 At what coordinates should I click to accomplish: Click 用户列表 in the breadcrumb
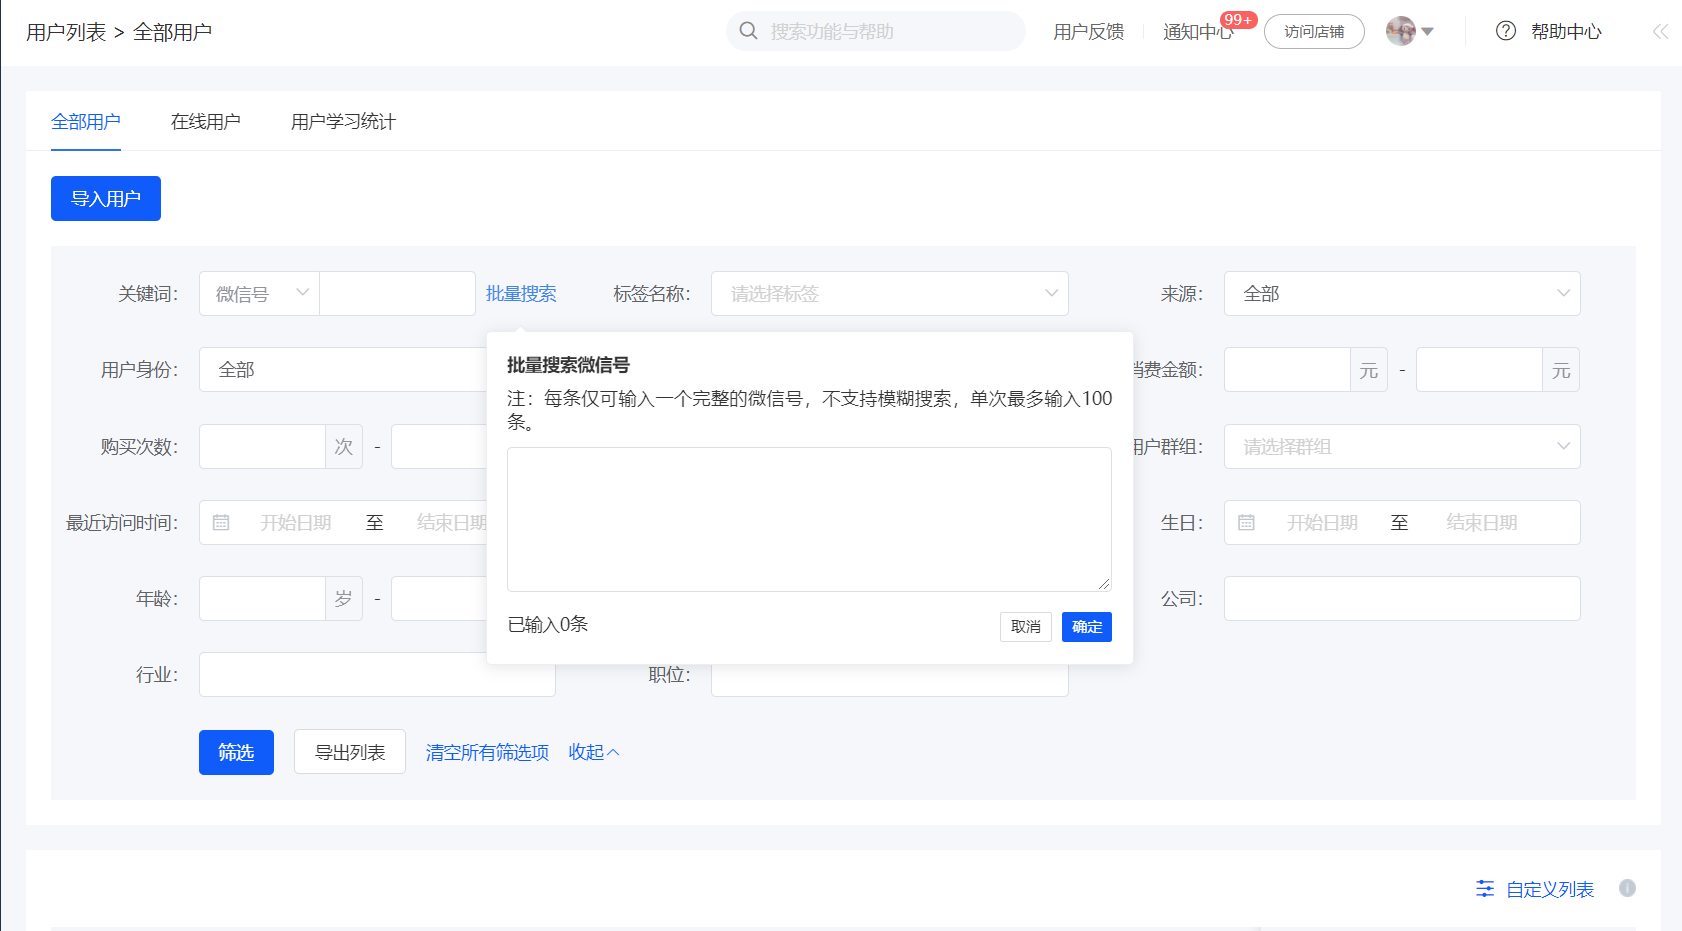click(x=66, y=32)
